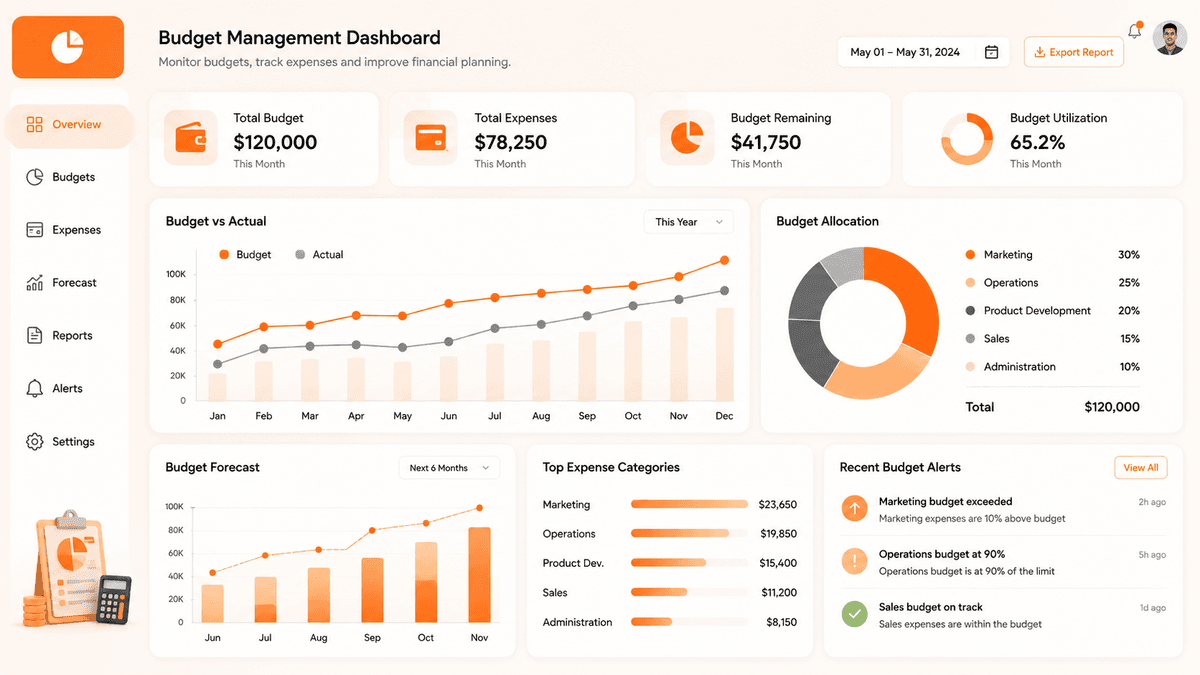
Task: Click the clipboard and calculator illustration
Action: pyautogui.click(x=78, y=568)
